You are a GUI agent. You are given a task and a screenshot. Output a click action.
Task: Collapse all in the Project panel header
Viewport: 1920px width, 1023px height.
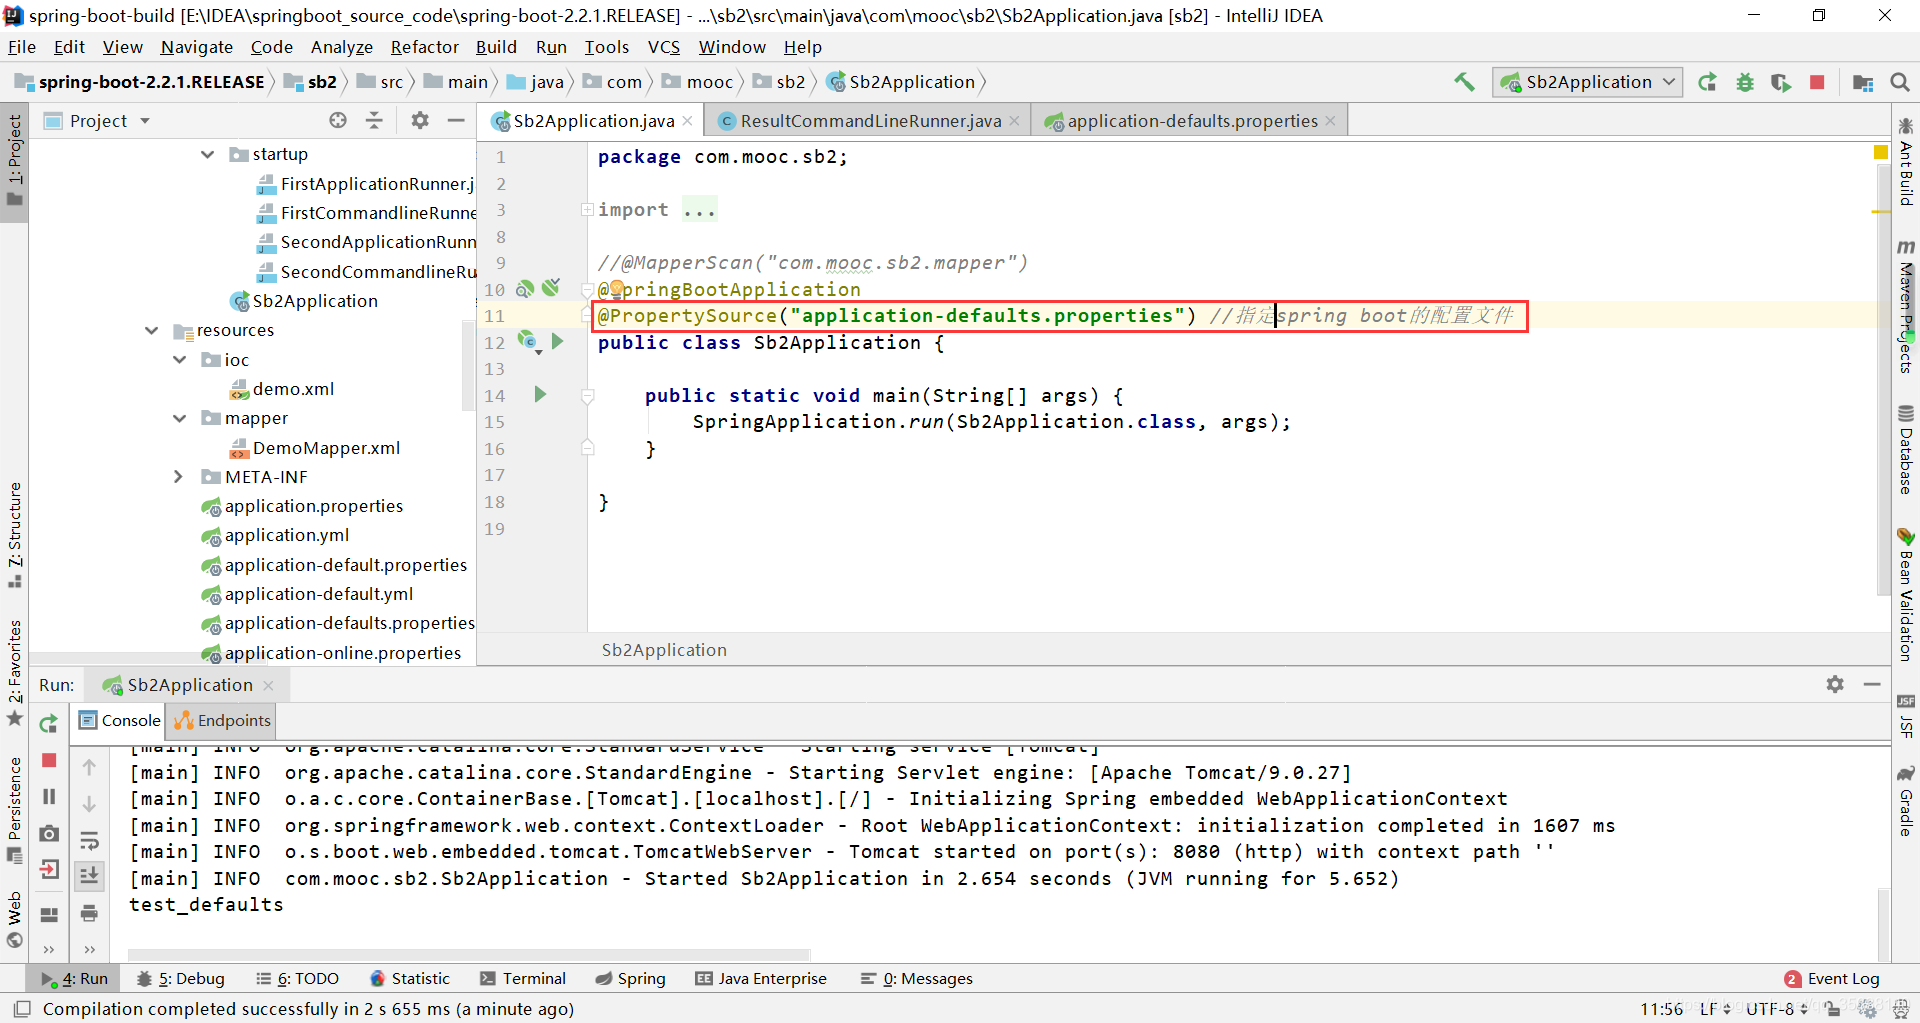coord(374,120)
